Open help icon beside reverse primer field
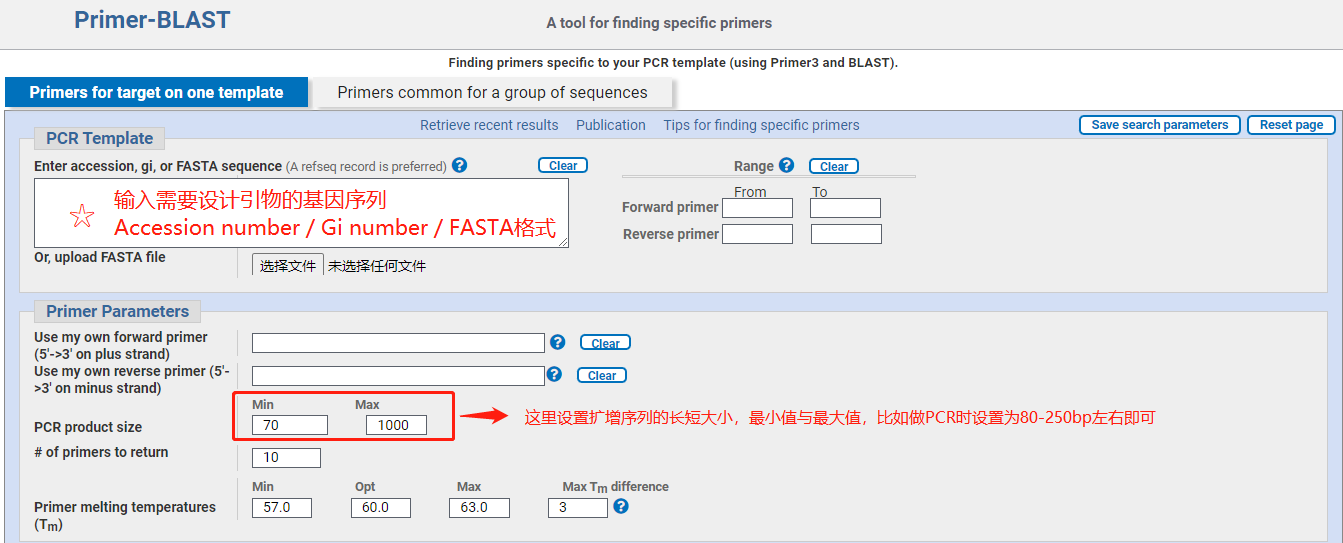Screen dimensions: 1343x543 (554, 374)
